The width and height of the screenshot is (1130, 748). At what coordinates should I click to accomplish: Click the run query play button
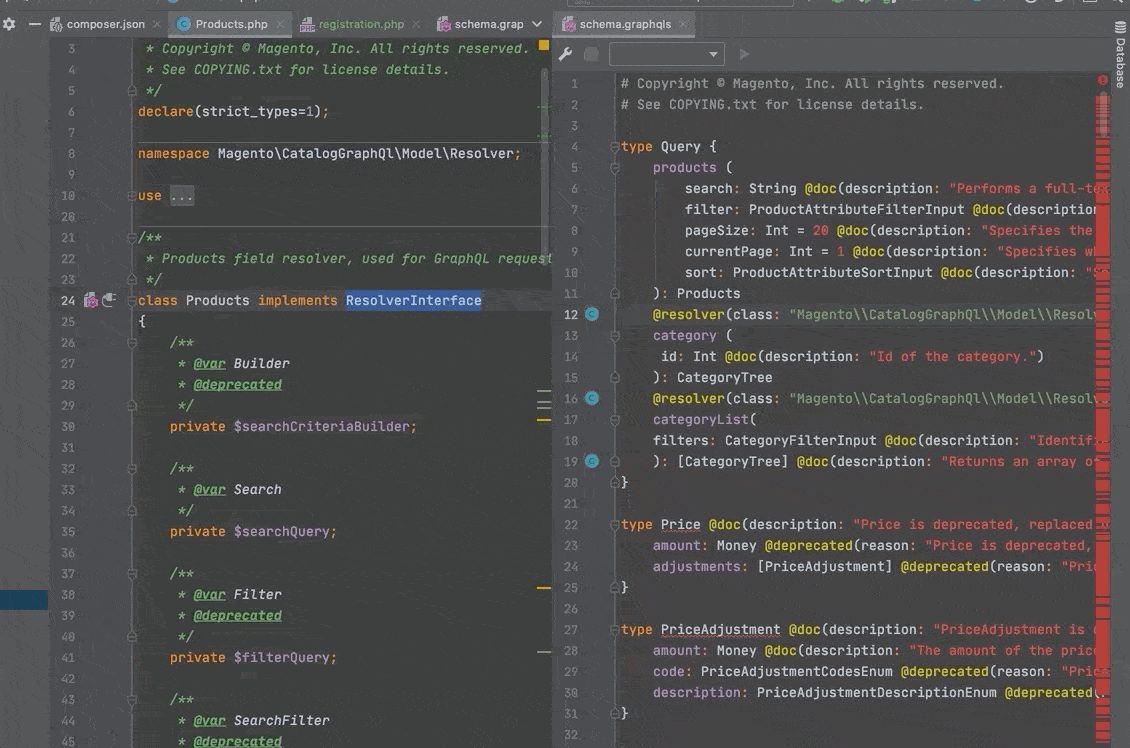click(743, 54)
